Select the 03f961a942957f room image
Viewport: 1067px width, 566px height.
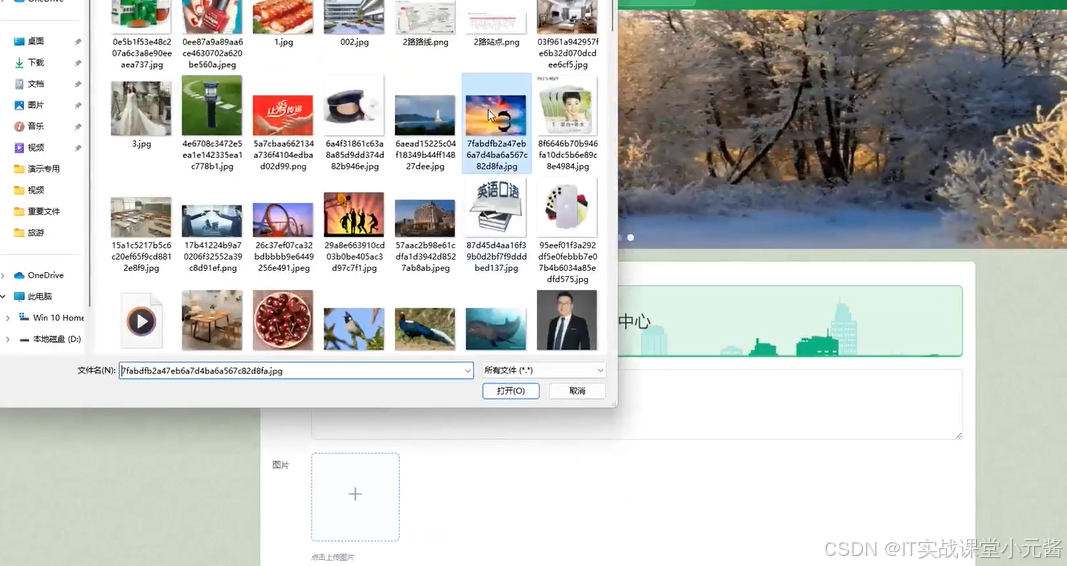coord(568,35)
